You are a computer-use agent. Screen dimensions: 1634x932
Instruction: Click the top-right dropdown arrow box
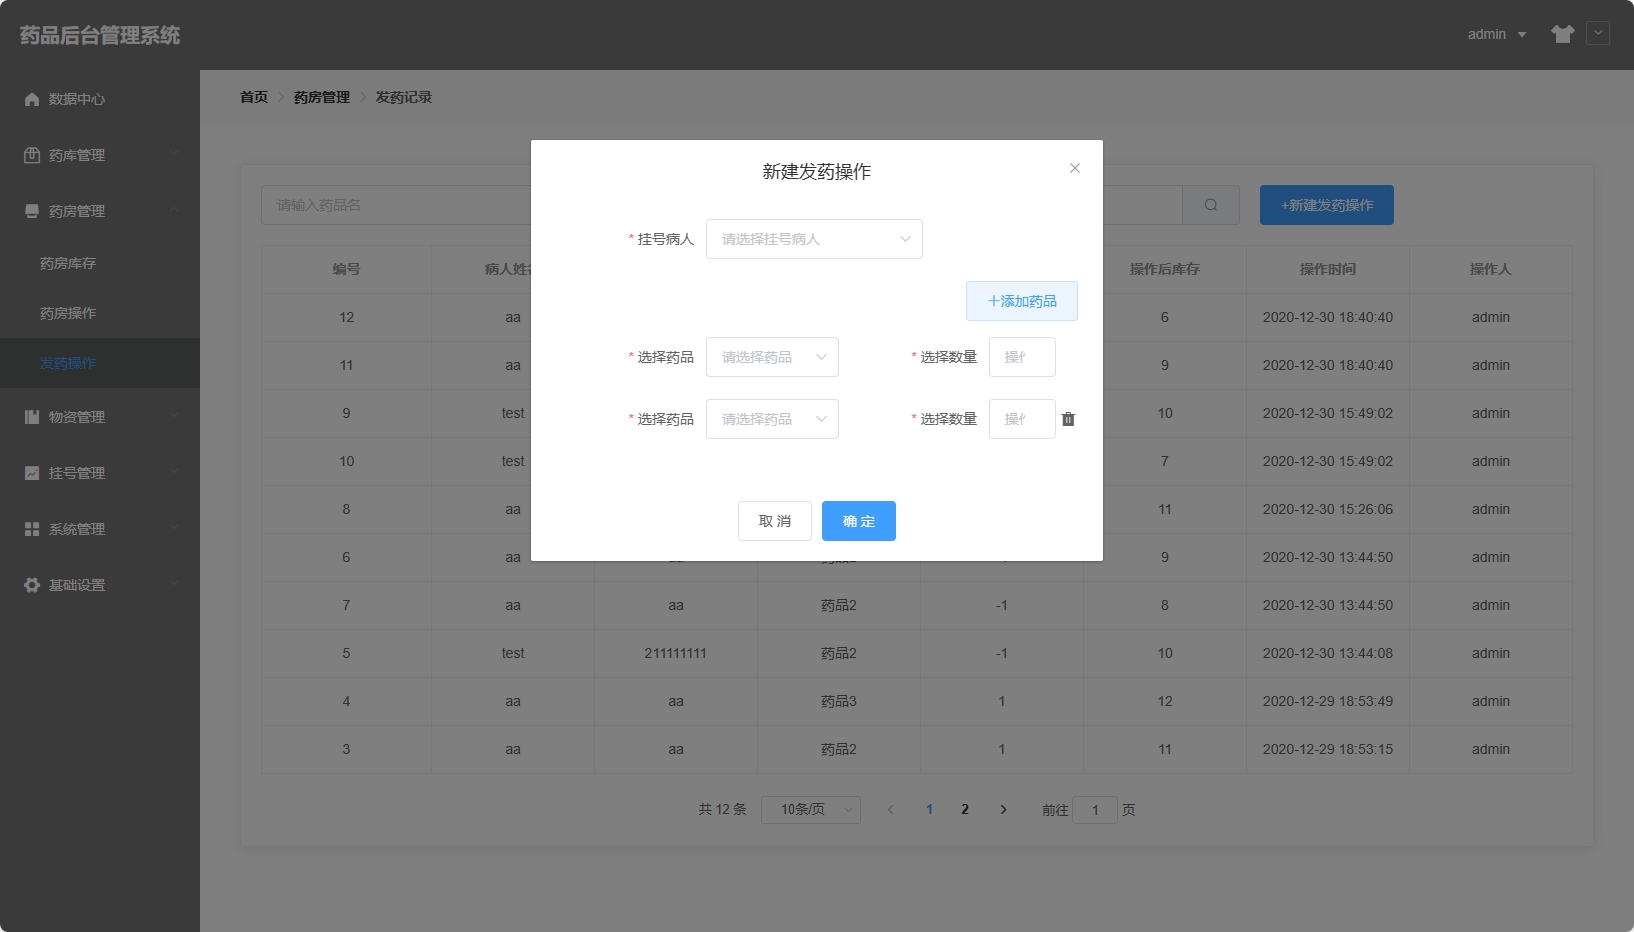tap(1598, 33)
